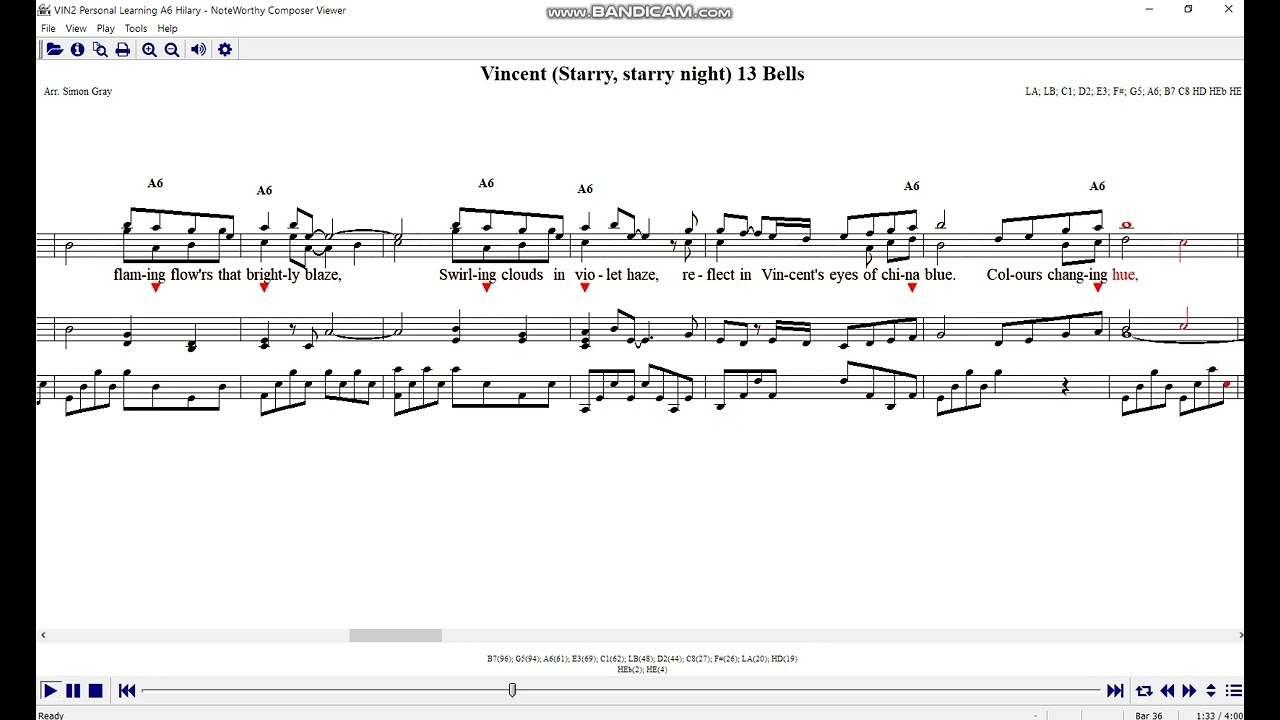Open the File menu
The height and width of the screenshot is (720, 1280).
tap(48, 29)
